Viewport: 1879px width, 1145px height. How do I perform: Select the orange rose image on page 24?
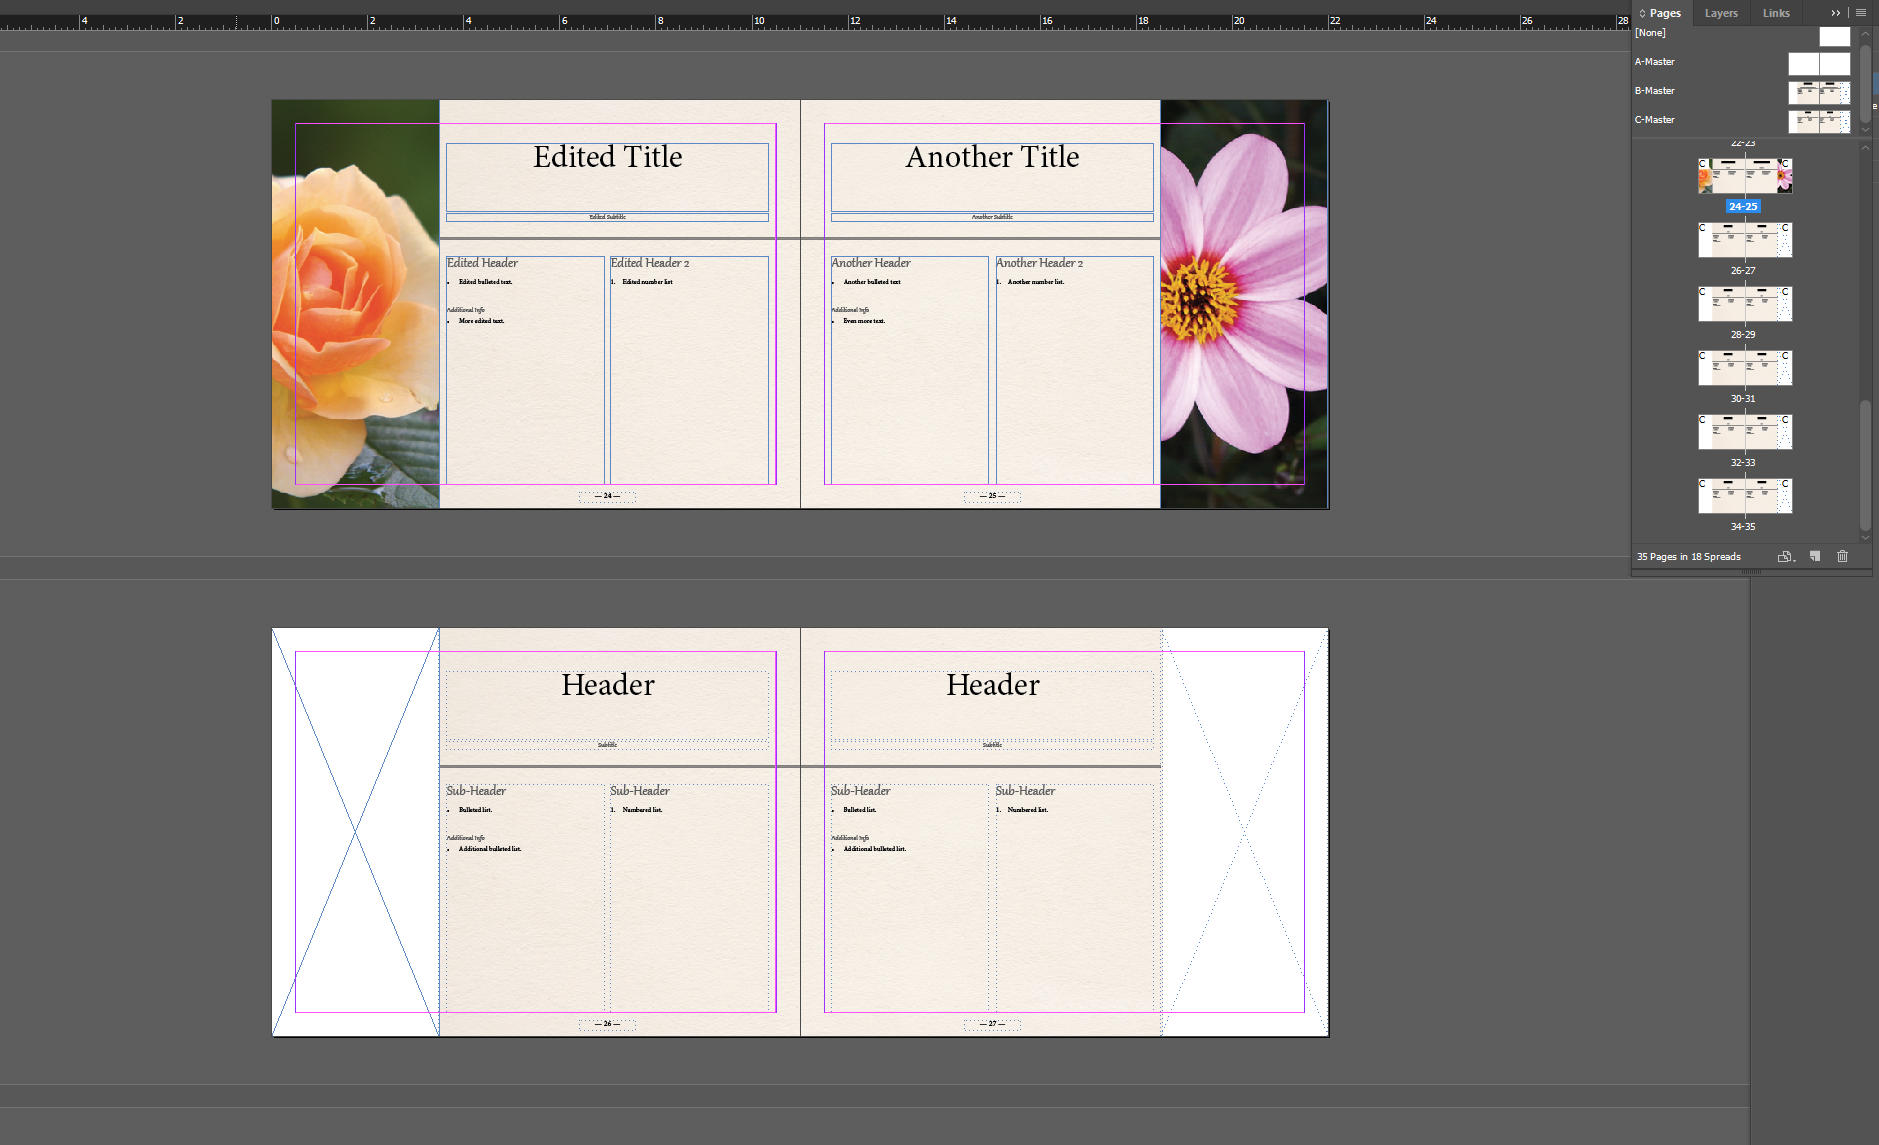(x=355, y=304)
